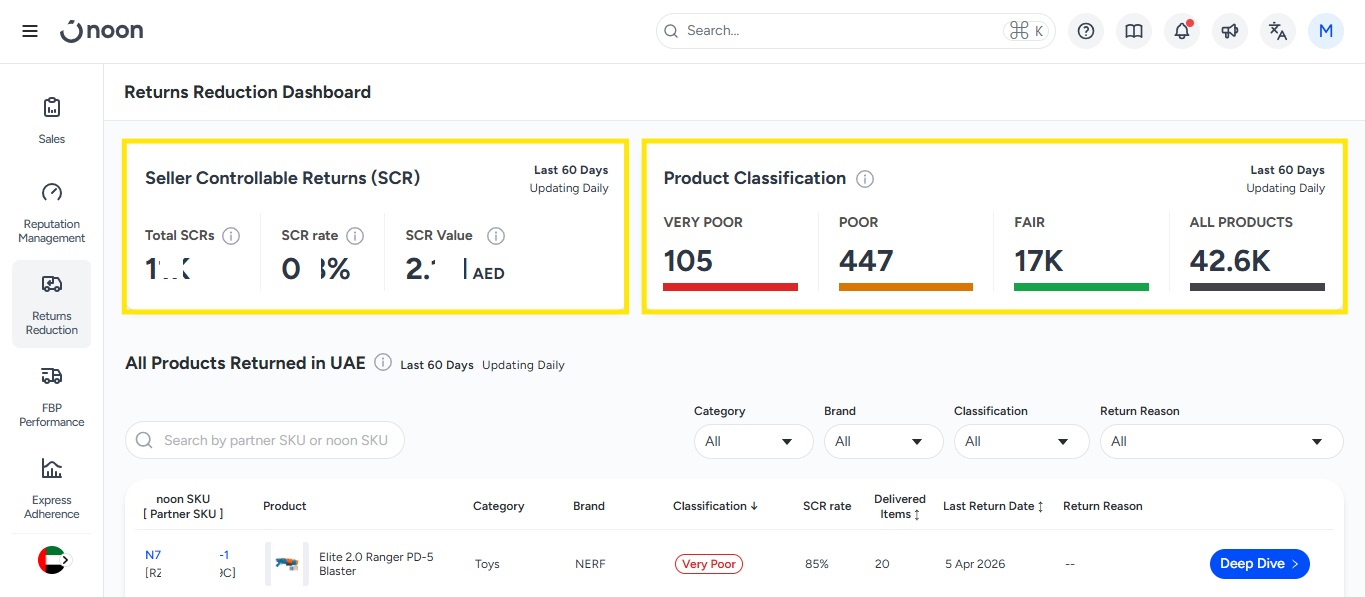Image resolution: width=1365 pixels, height=597 pixels.
Task: Open the Classification filter dropdown
Action: coord(1021,441)
